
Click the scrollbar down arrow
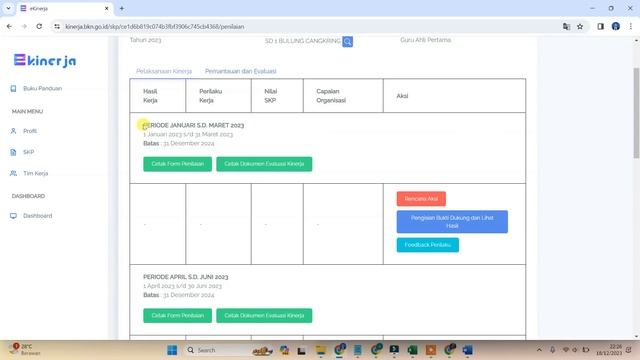click(x=636, y=336)
